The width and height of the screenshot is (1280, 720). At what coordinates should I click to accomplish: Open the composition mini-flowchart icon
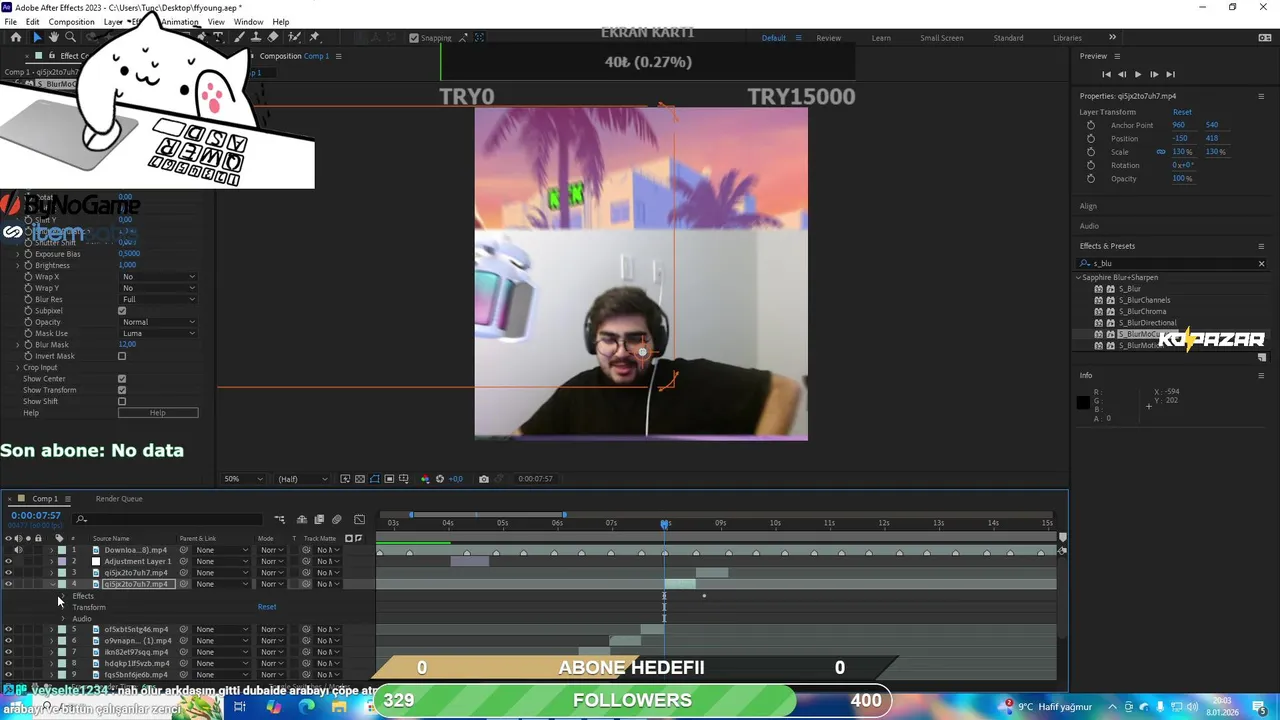[280, 519]
